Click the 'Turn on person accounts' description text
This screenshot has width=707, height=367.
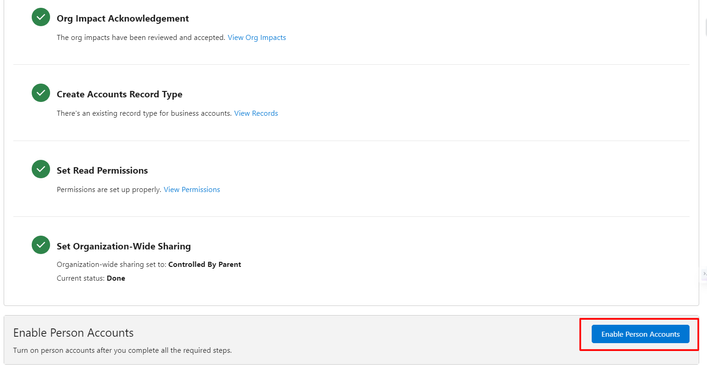click(122, 350)
